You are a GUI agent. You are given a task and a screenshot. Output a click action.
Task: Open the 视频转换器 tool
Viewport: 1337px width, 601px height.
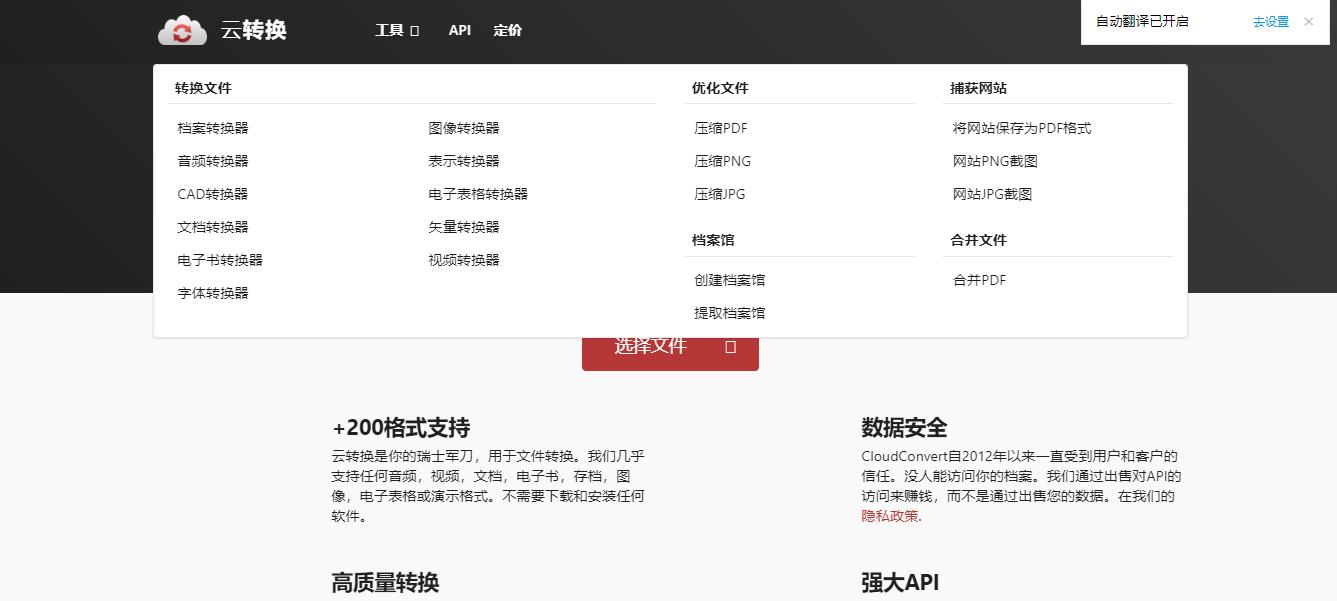click(461, 259)
